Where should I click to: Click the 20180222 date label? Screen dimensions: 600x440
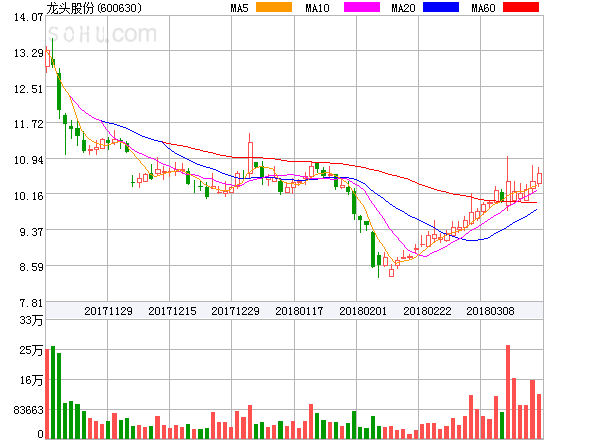(427, 311)
